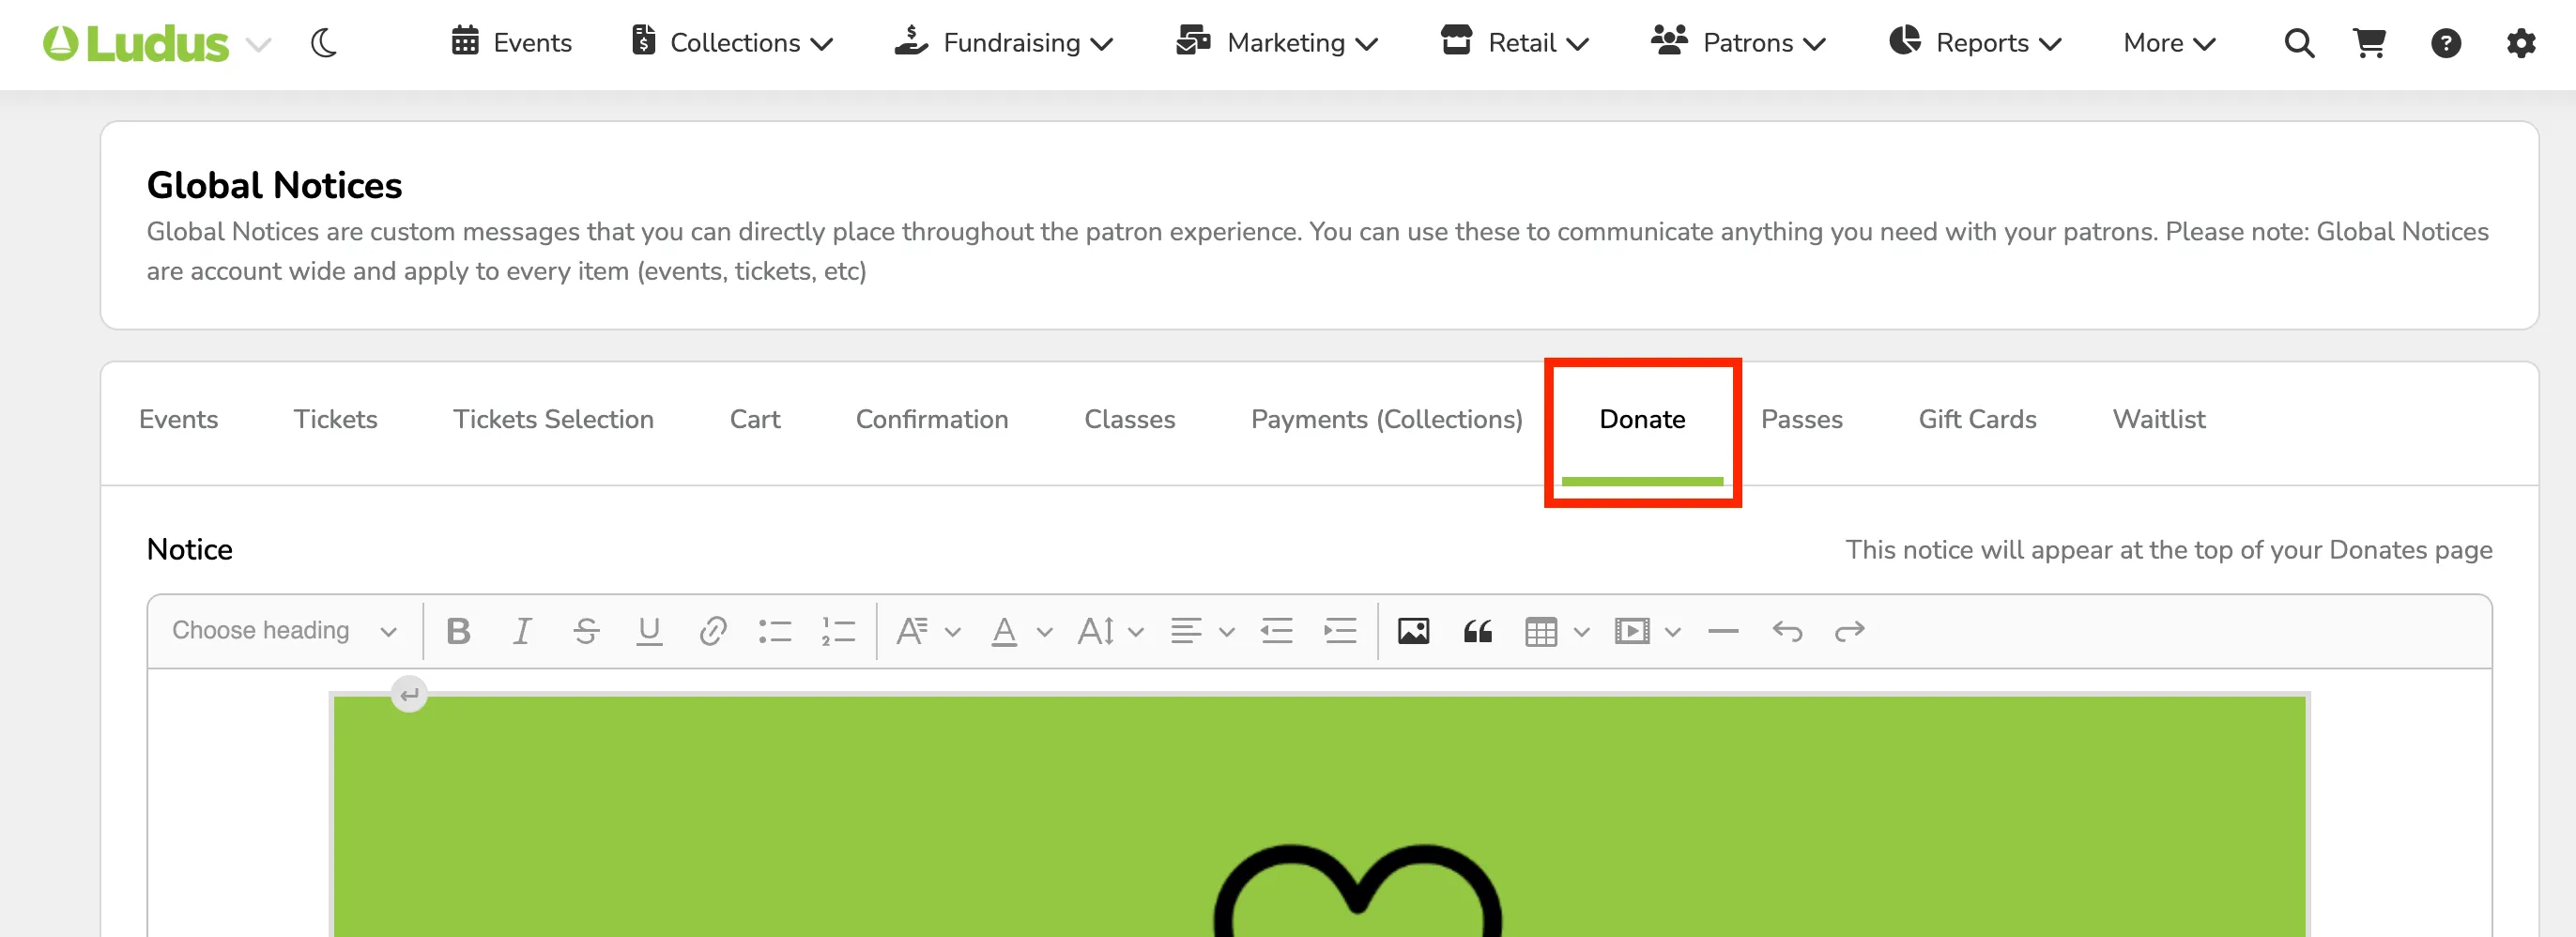Toggle underline formatting

click(x=649, y=631)
